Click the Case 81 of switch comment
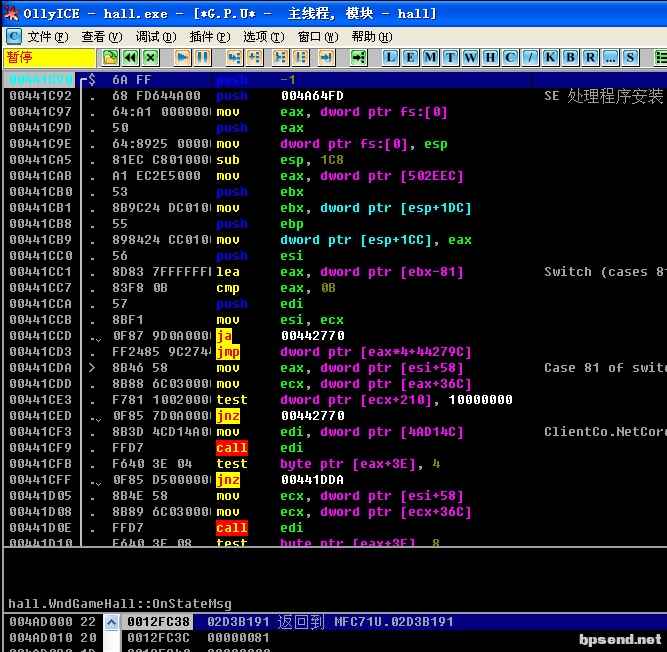The width and height of the screenshot is (667, 652). click(605, 368)
